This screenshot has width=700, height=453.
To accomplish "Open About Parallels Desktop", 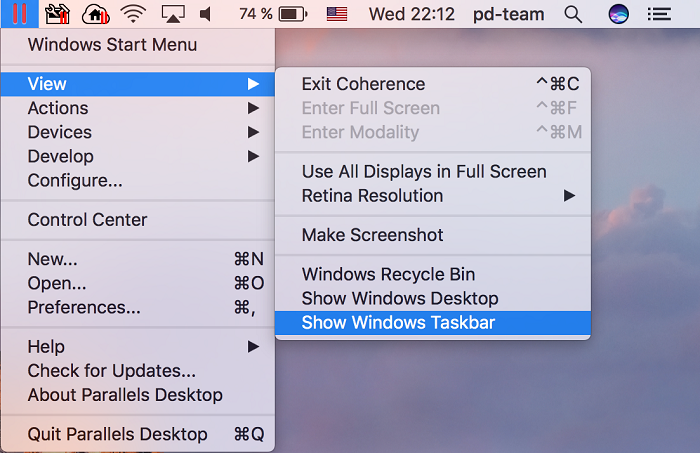I will click(x=138, y=395).
